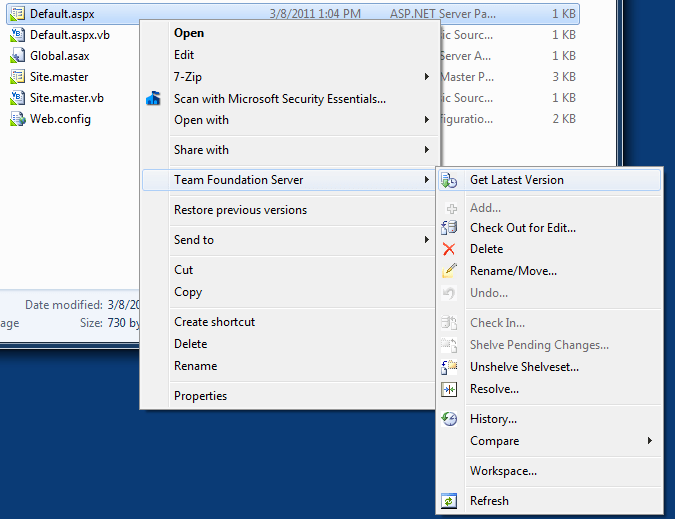Screen dimensions: 675x519
Task: Select Refresh in TFS submenu
Action: click(x=550, y=501)
